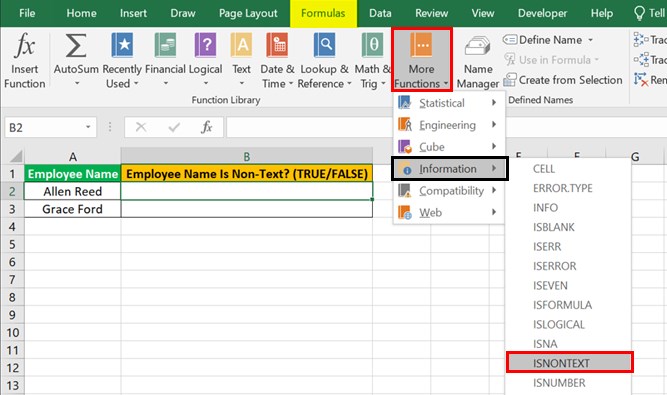Click Use in Formula
This screenshot has height=395, width=667.
point(551,60)
